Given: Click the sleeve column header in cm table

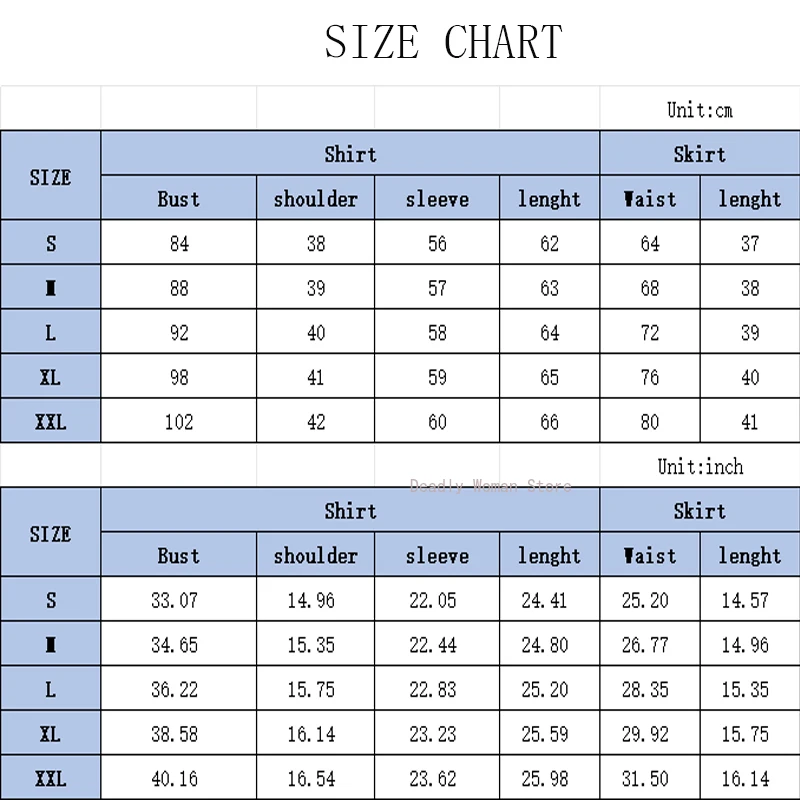Looking at the screenshot, I should click(437, 198).
